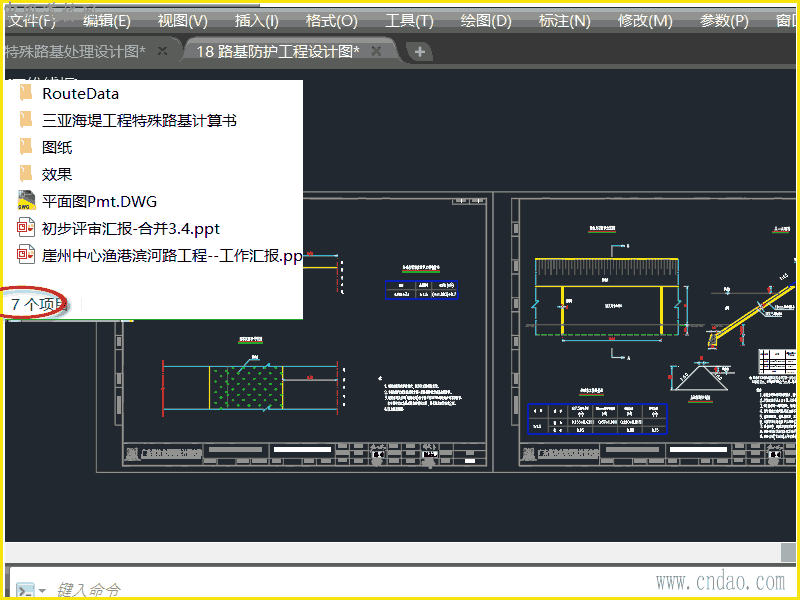Screen dimensions: 800x600
Task: Click the 崖州中心渔港滨河路工程--工作汇报 file name
Action: click(x=172, y=256)
